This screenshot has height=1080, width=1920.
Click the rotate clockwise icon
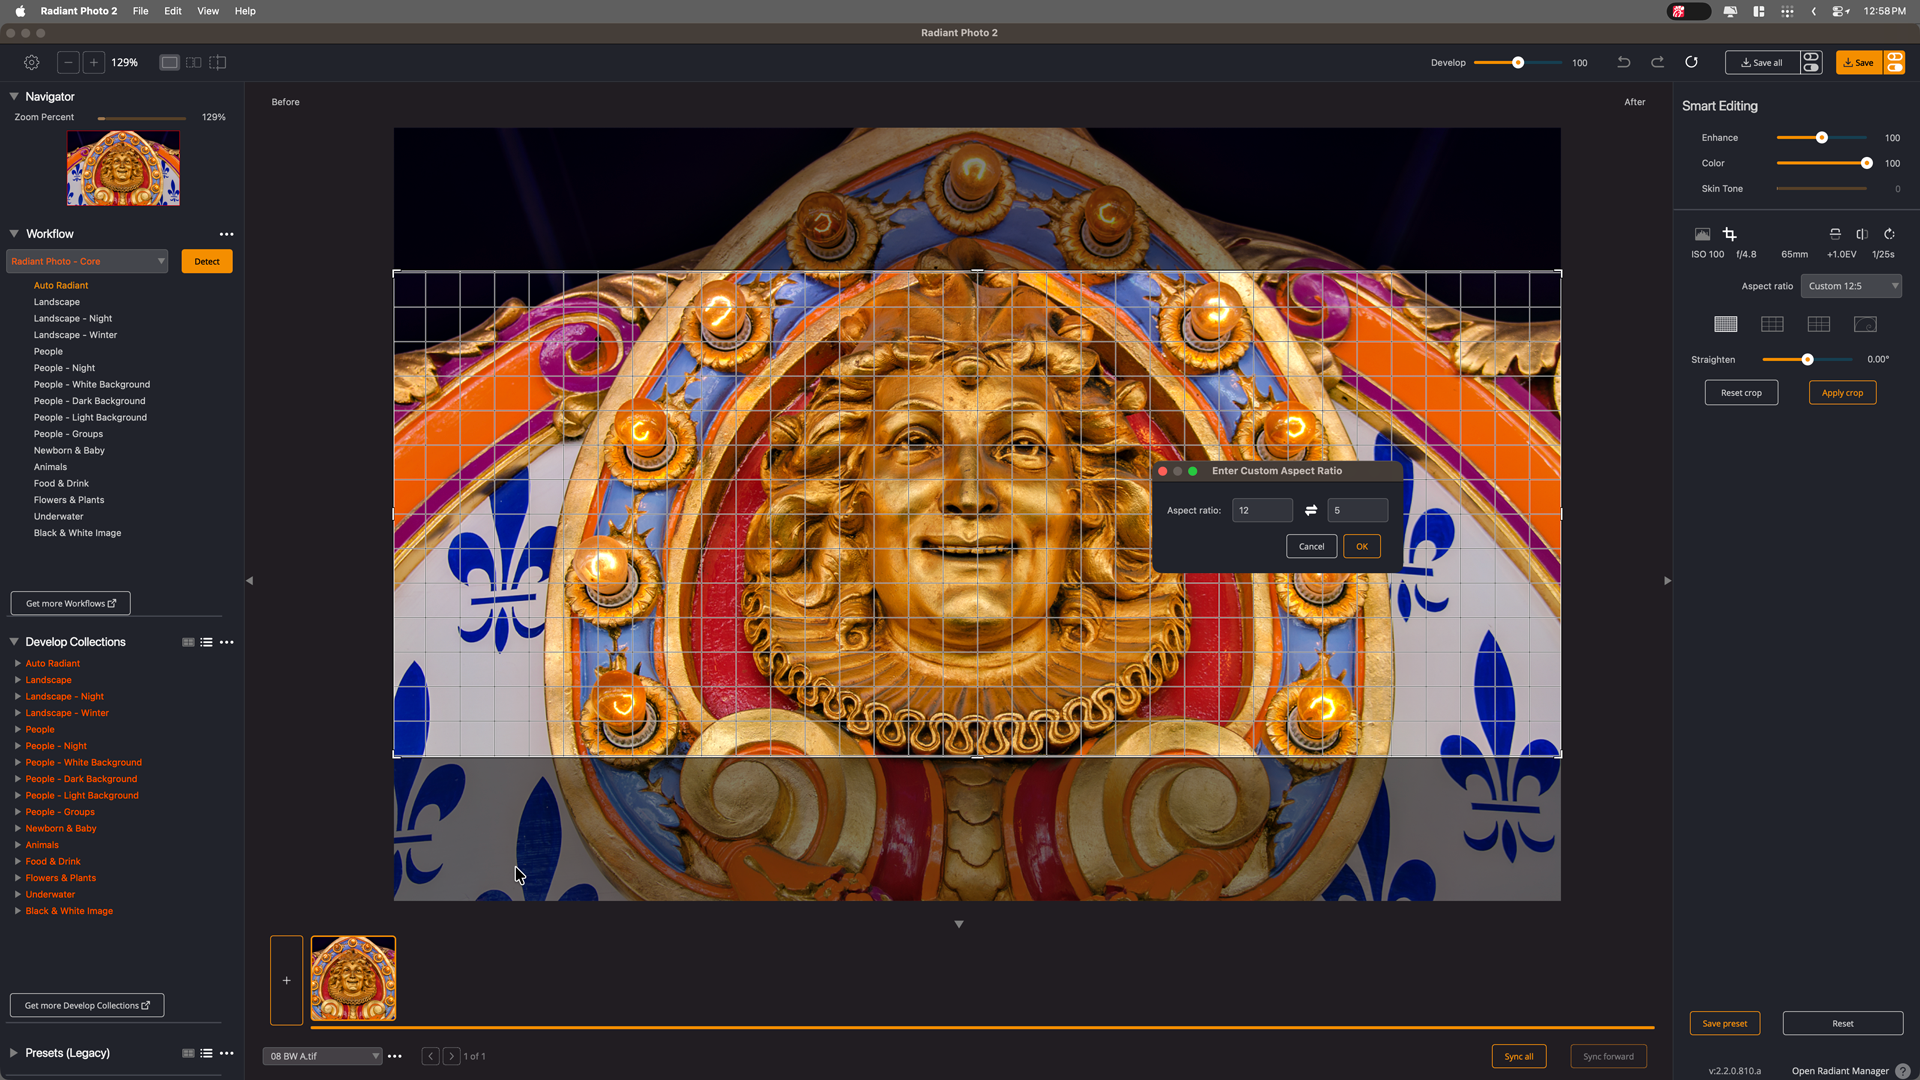click(x=1889, y=234)
